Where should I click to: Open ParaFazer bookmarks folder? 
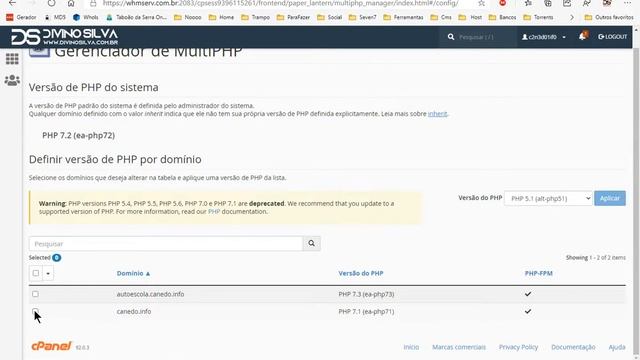[293, 17]
